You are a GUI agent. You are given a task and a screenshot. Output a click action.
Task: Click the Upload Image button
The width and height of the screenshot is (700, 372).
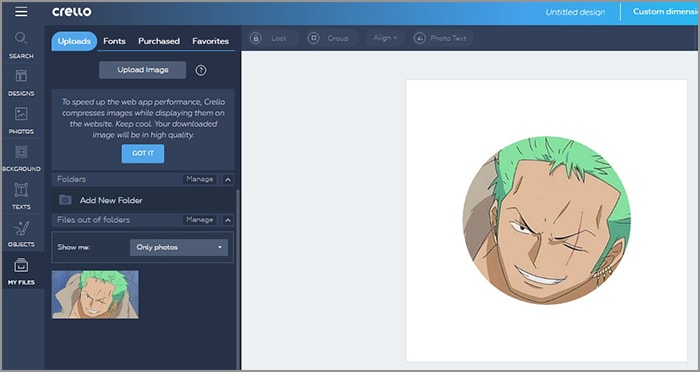[143, 70]
